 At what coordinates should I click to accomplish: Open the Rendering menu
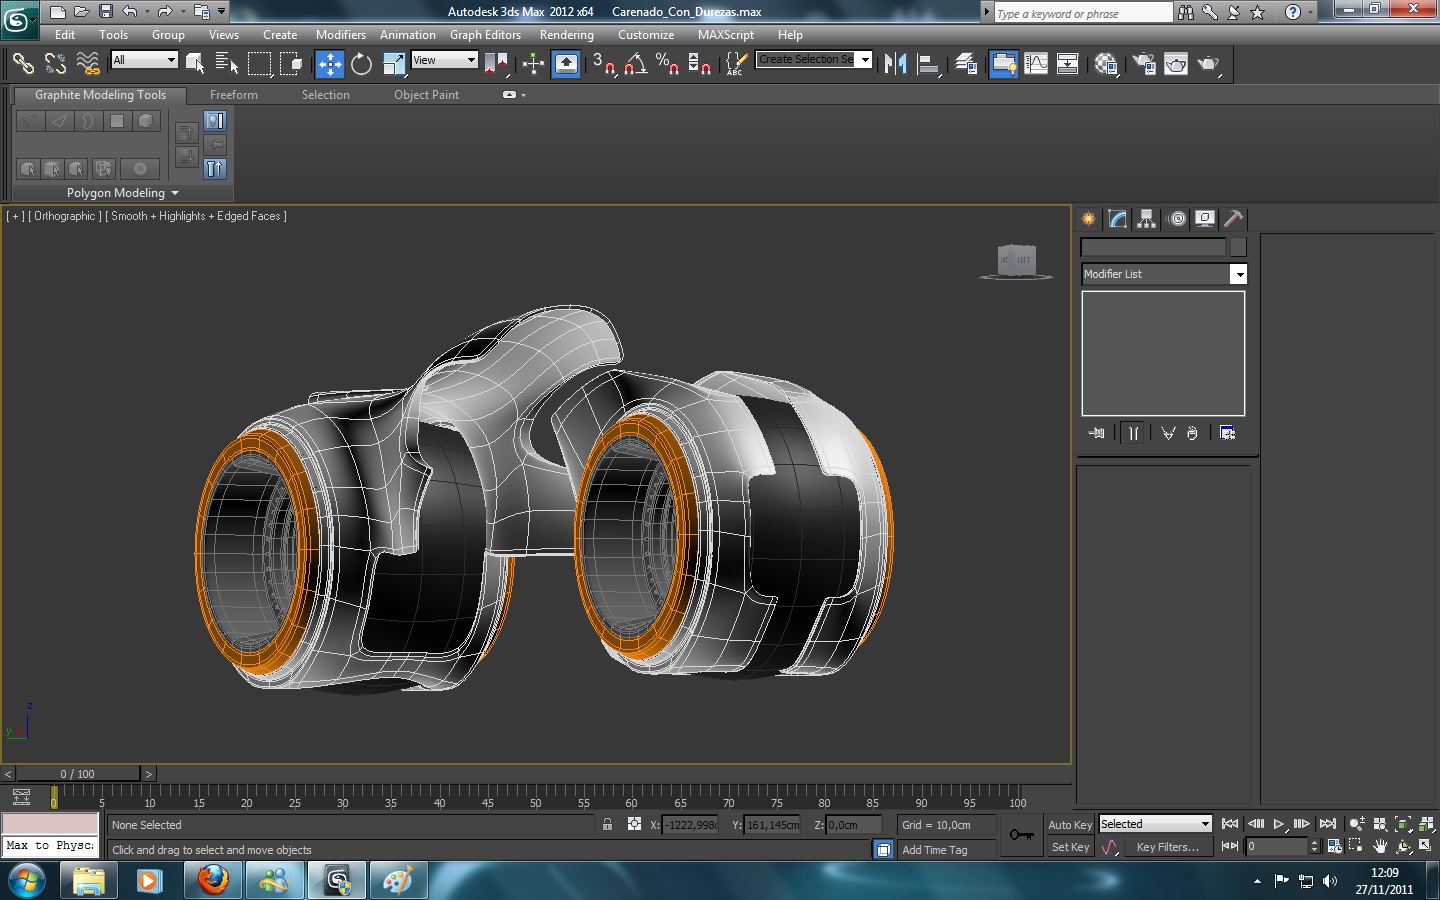[566, 35]
